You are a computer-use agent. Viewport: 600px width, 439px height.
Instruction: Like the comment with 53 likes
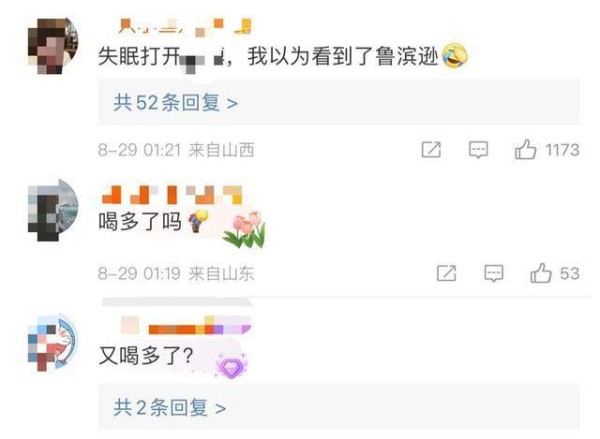click(540, 273)
